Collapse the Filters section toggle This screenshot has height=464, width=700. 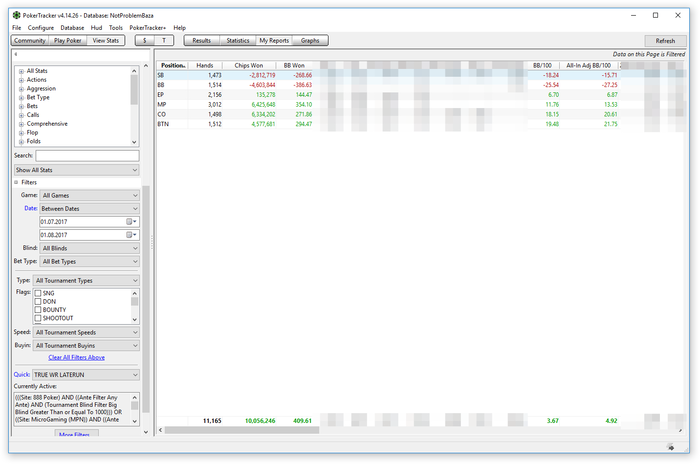17,182
